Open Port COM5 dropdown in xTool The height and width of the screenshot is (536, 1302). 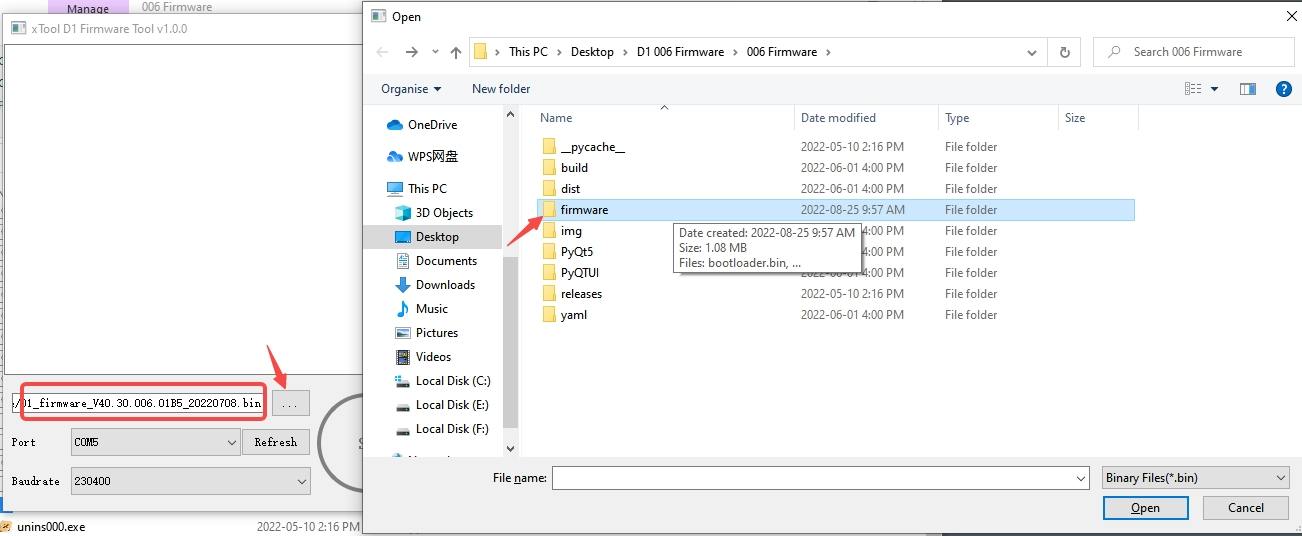155,442
